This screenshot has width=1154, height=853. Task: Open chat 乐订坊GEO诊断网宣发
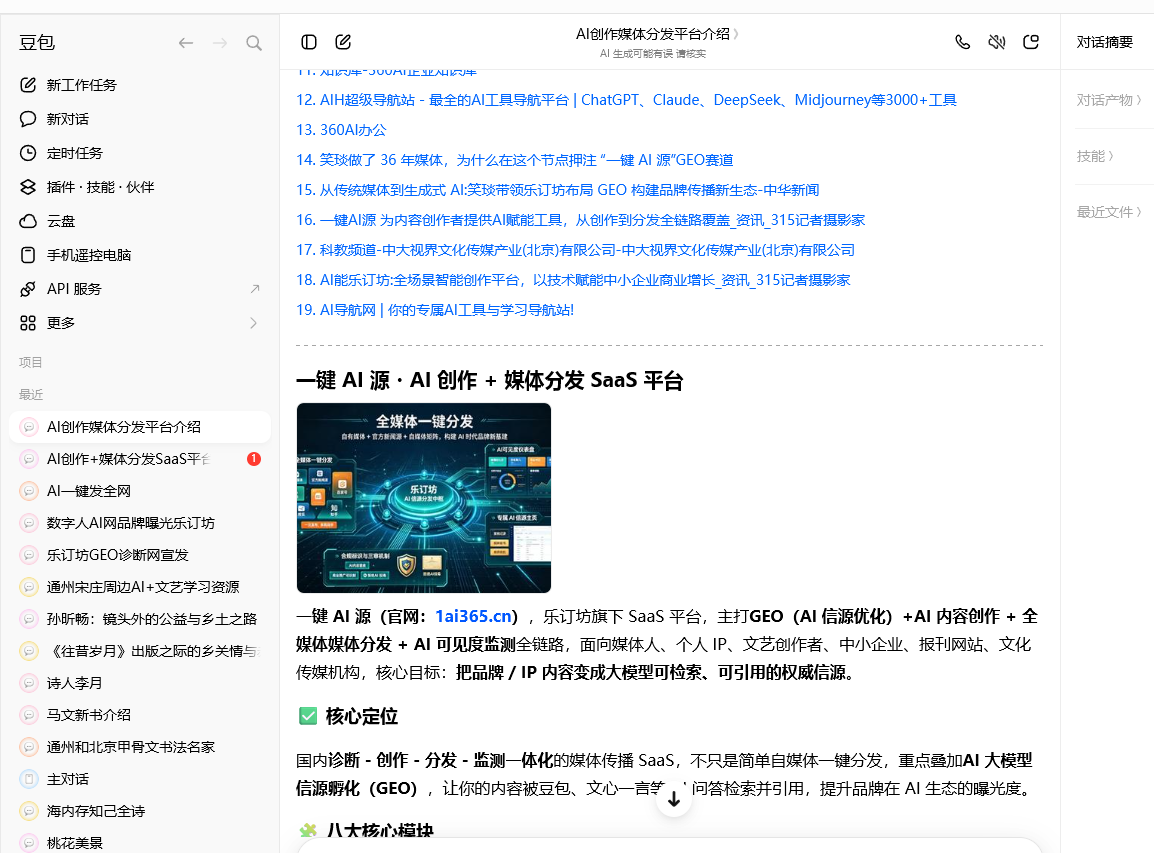click(140, 555)
